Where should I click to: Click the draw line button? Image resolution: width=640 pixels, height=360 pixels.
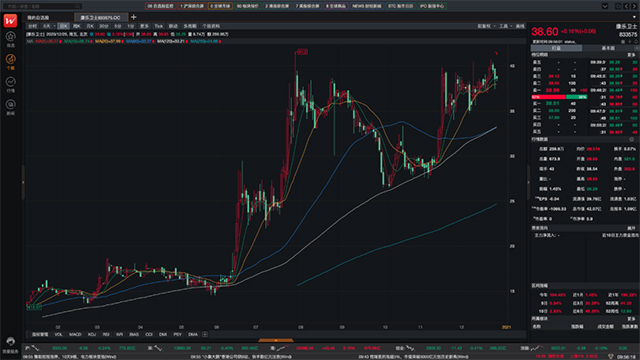[x=520, y=26]
